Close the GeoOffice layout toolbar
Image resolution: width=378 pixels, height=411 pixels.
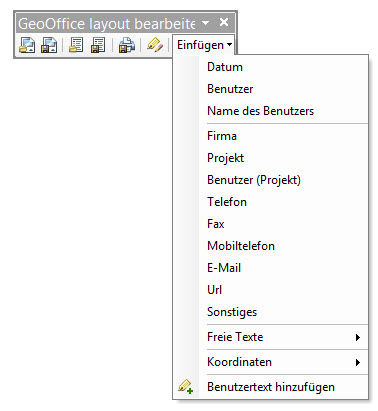(224, 22)
